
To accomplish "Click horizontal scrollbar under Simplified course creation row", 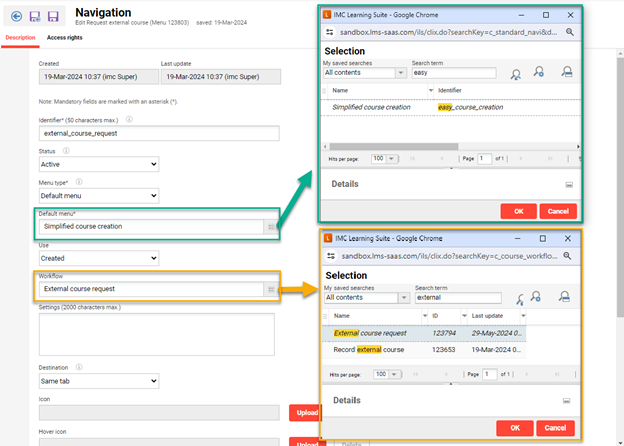I will pos(400,146).
